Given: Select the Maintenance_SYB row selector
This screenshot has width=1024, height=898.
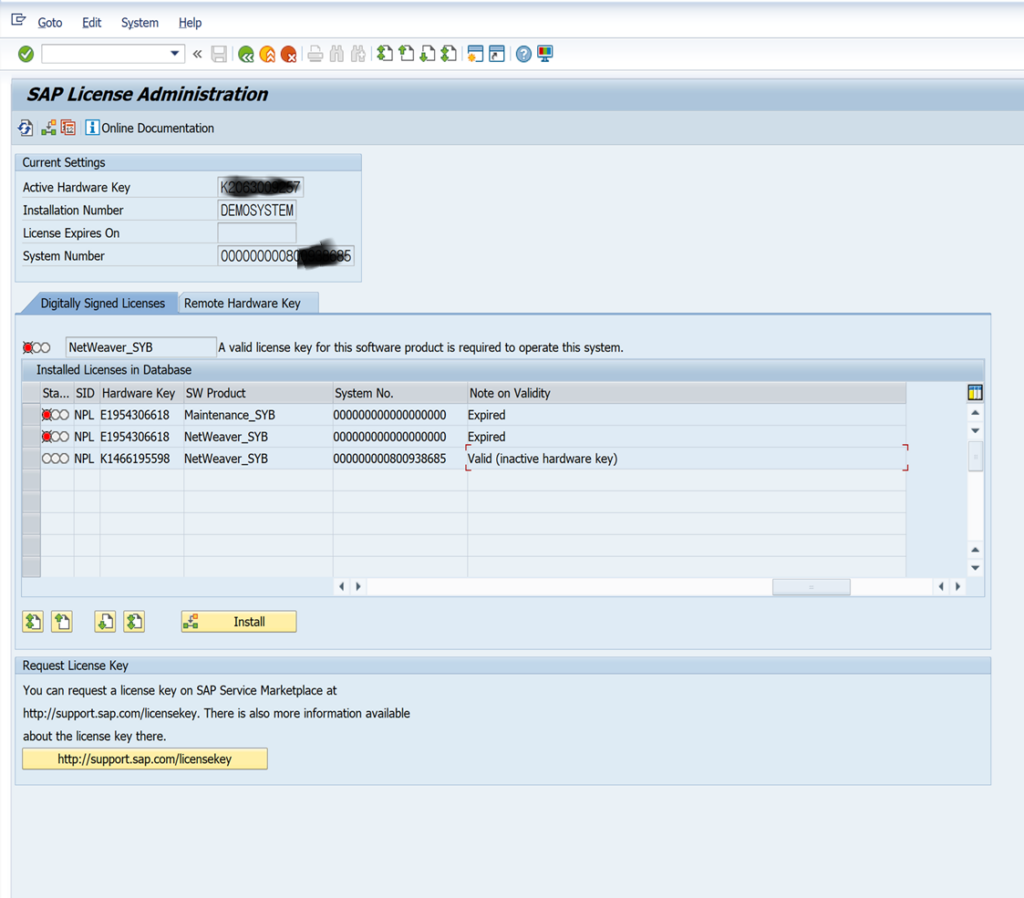Looking at the screenshot, I should click(31, 415).
